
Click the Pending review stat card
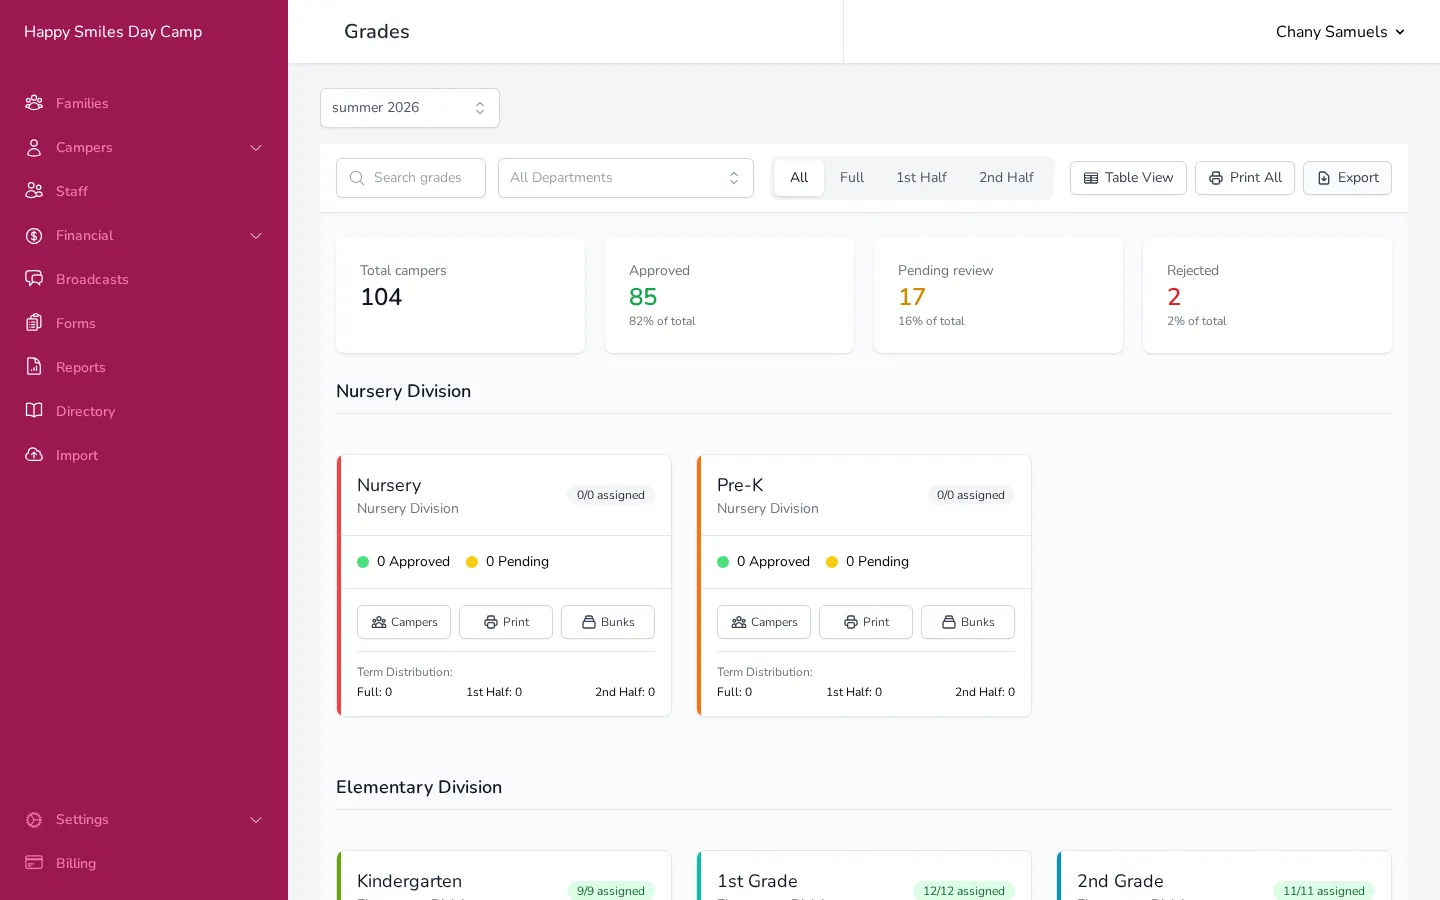998,295
